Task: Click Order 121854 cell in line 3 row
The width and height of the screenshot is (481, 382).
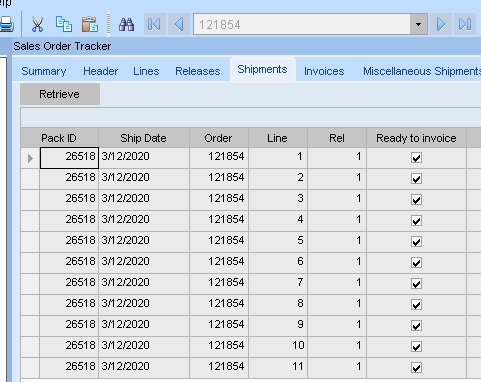Action: [x=219, y=200]
